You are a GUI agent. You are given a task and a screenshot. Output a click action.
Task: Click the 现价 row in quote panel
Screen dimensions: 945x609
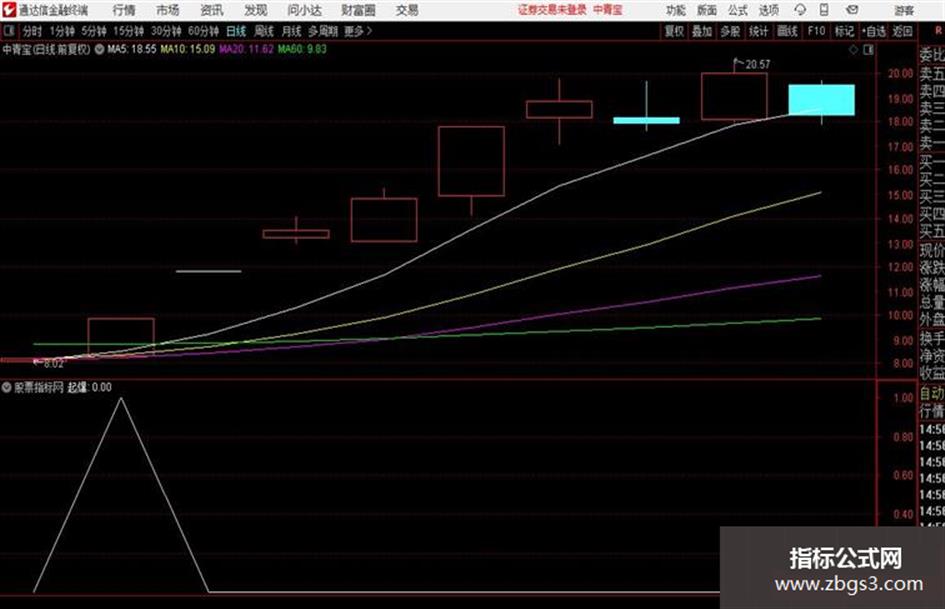(931, 250)
